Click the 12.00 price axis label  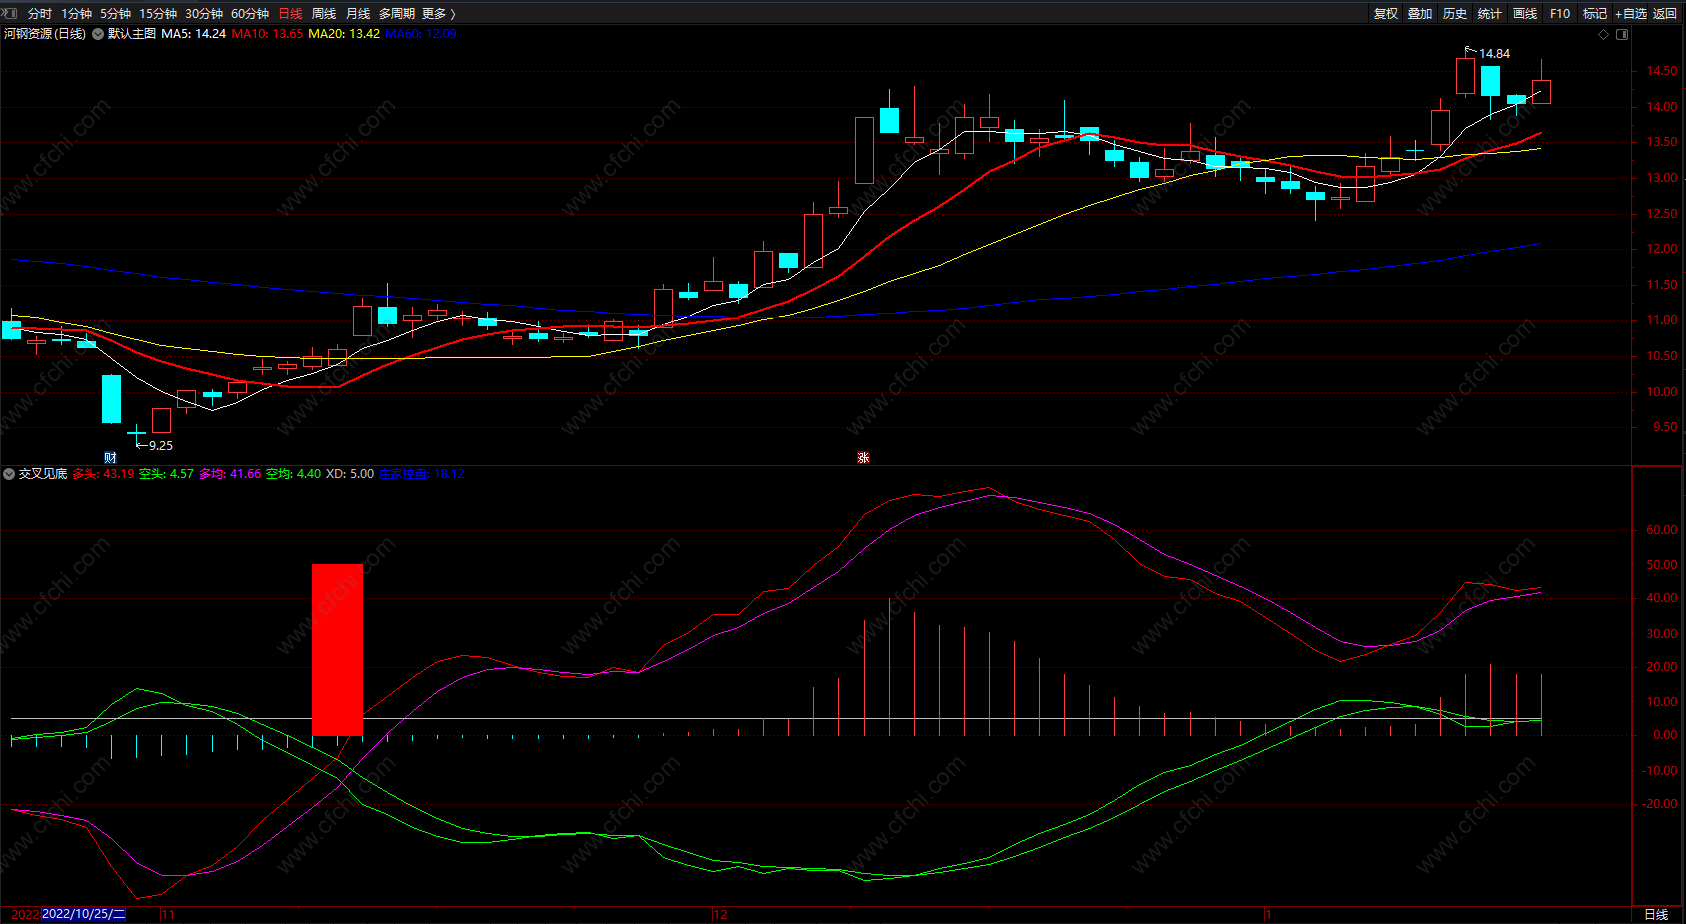click(x=1662, y=249)
